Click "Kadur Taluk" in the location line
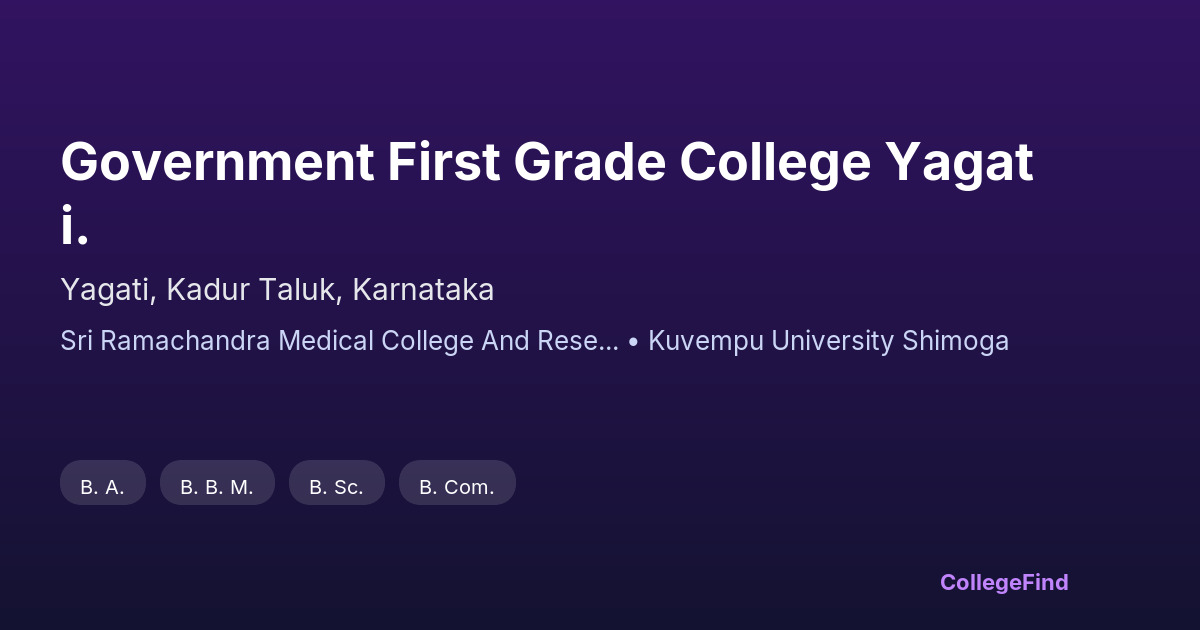1200x630 pixels. [256, 290]
